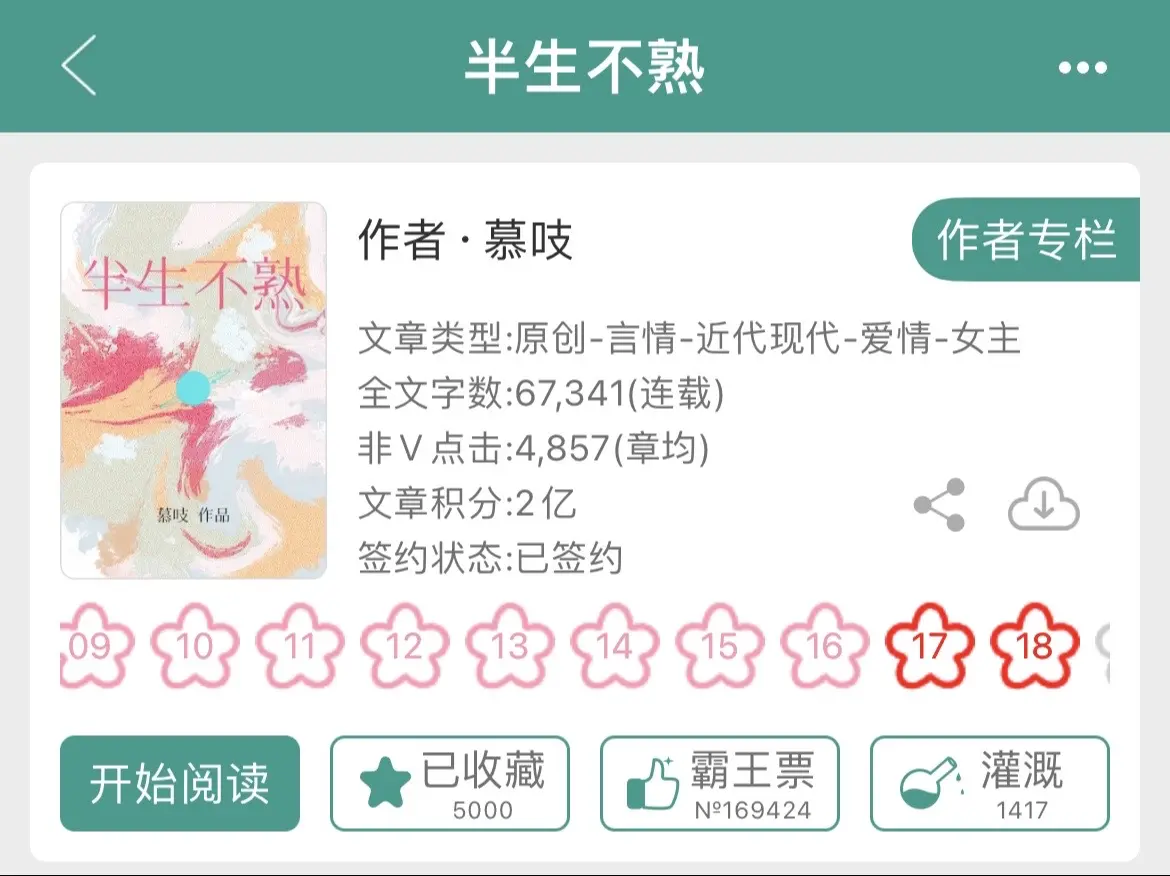The width and height of the screenshot is (1170, 876).
Task: Select red flower badge number 17
Action: tap(930, 645)
